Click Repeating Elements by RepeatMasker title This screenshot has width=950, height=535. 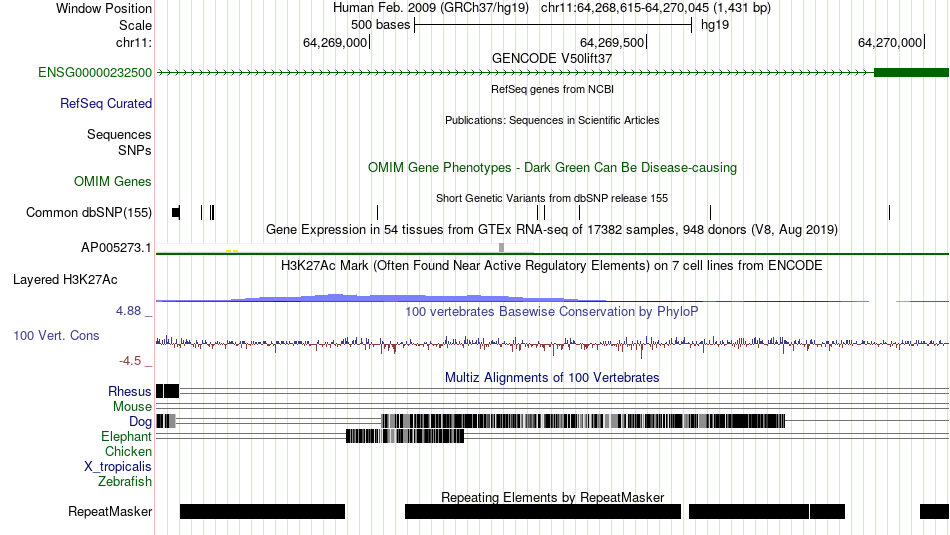tap(553, 497)
